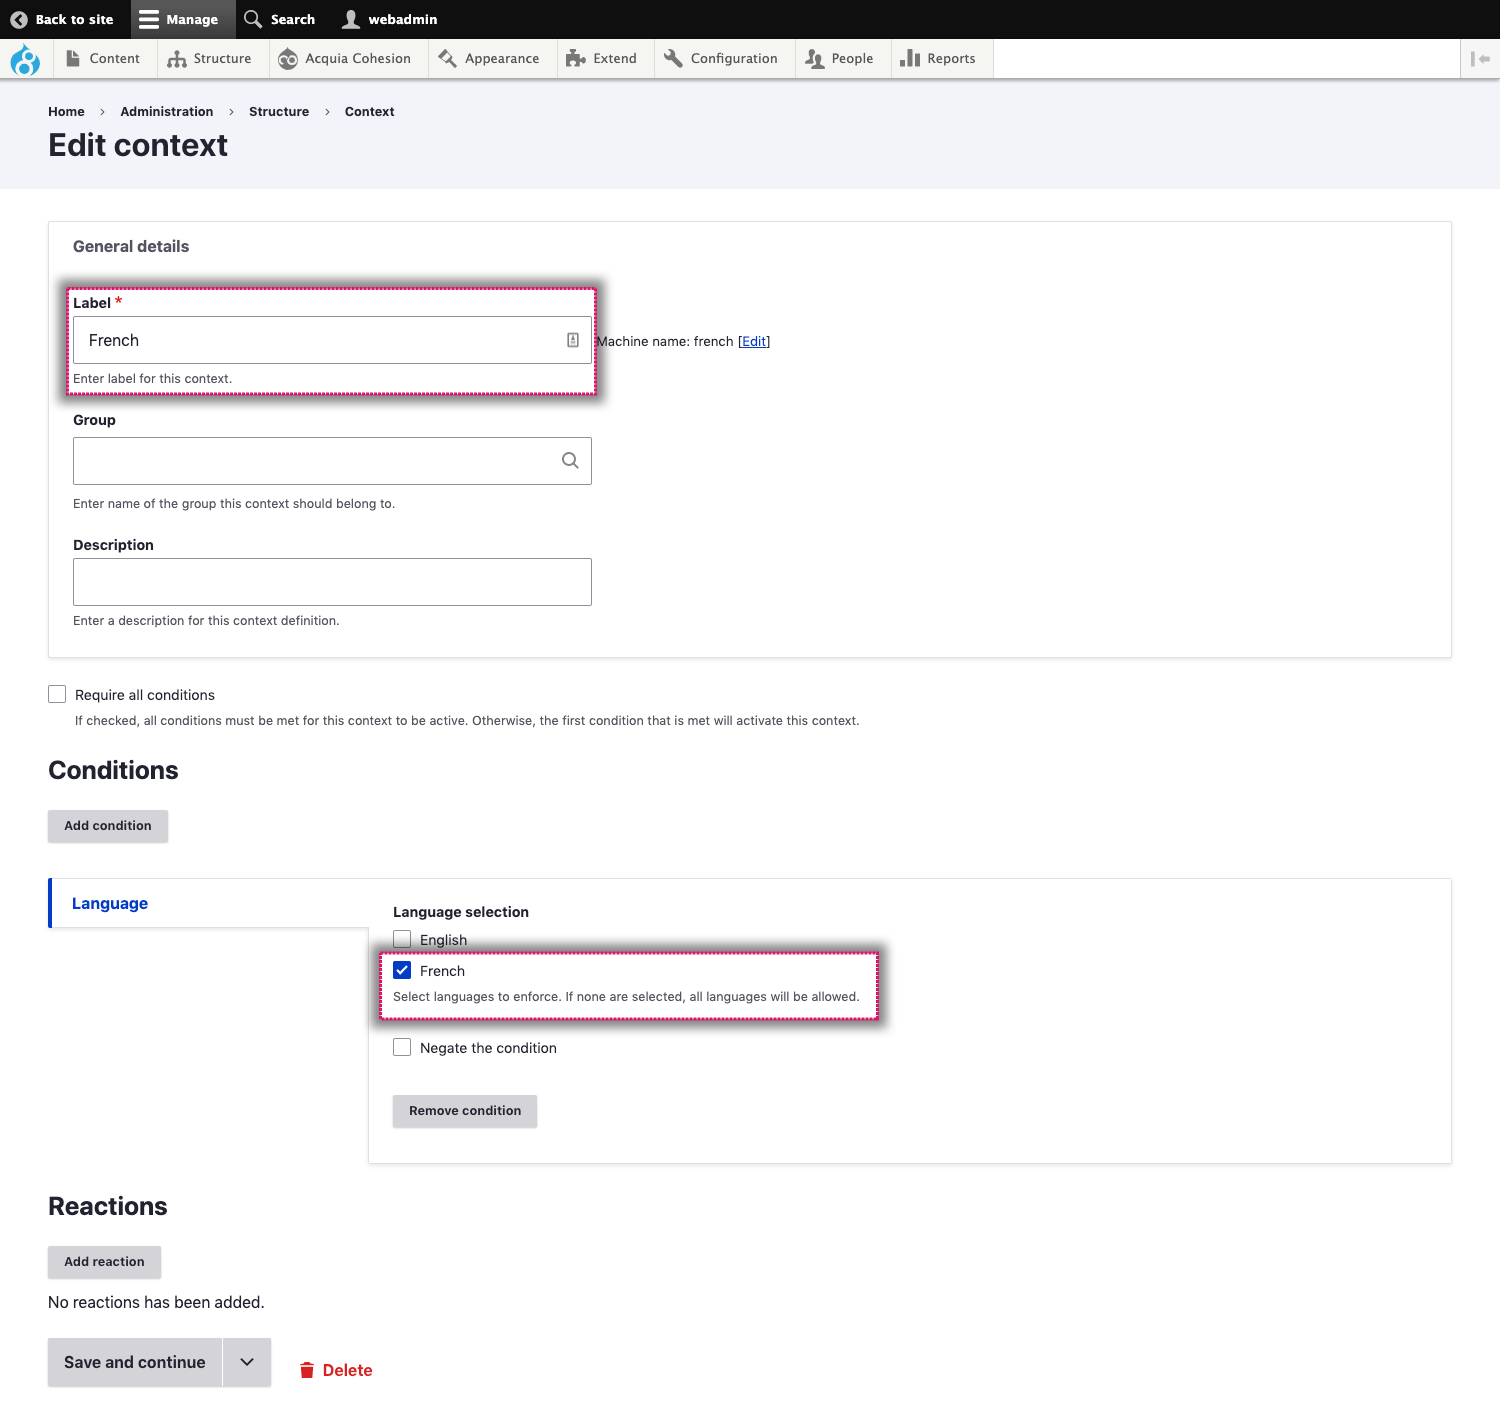This screenshot has width=1500, height=1427.
Task: Click the Reports bar chart icon
Action: (x=910, y=59)
